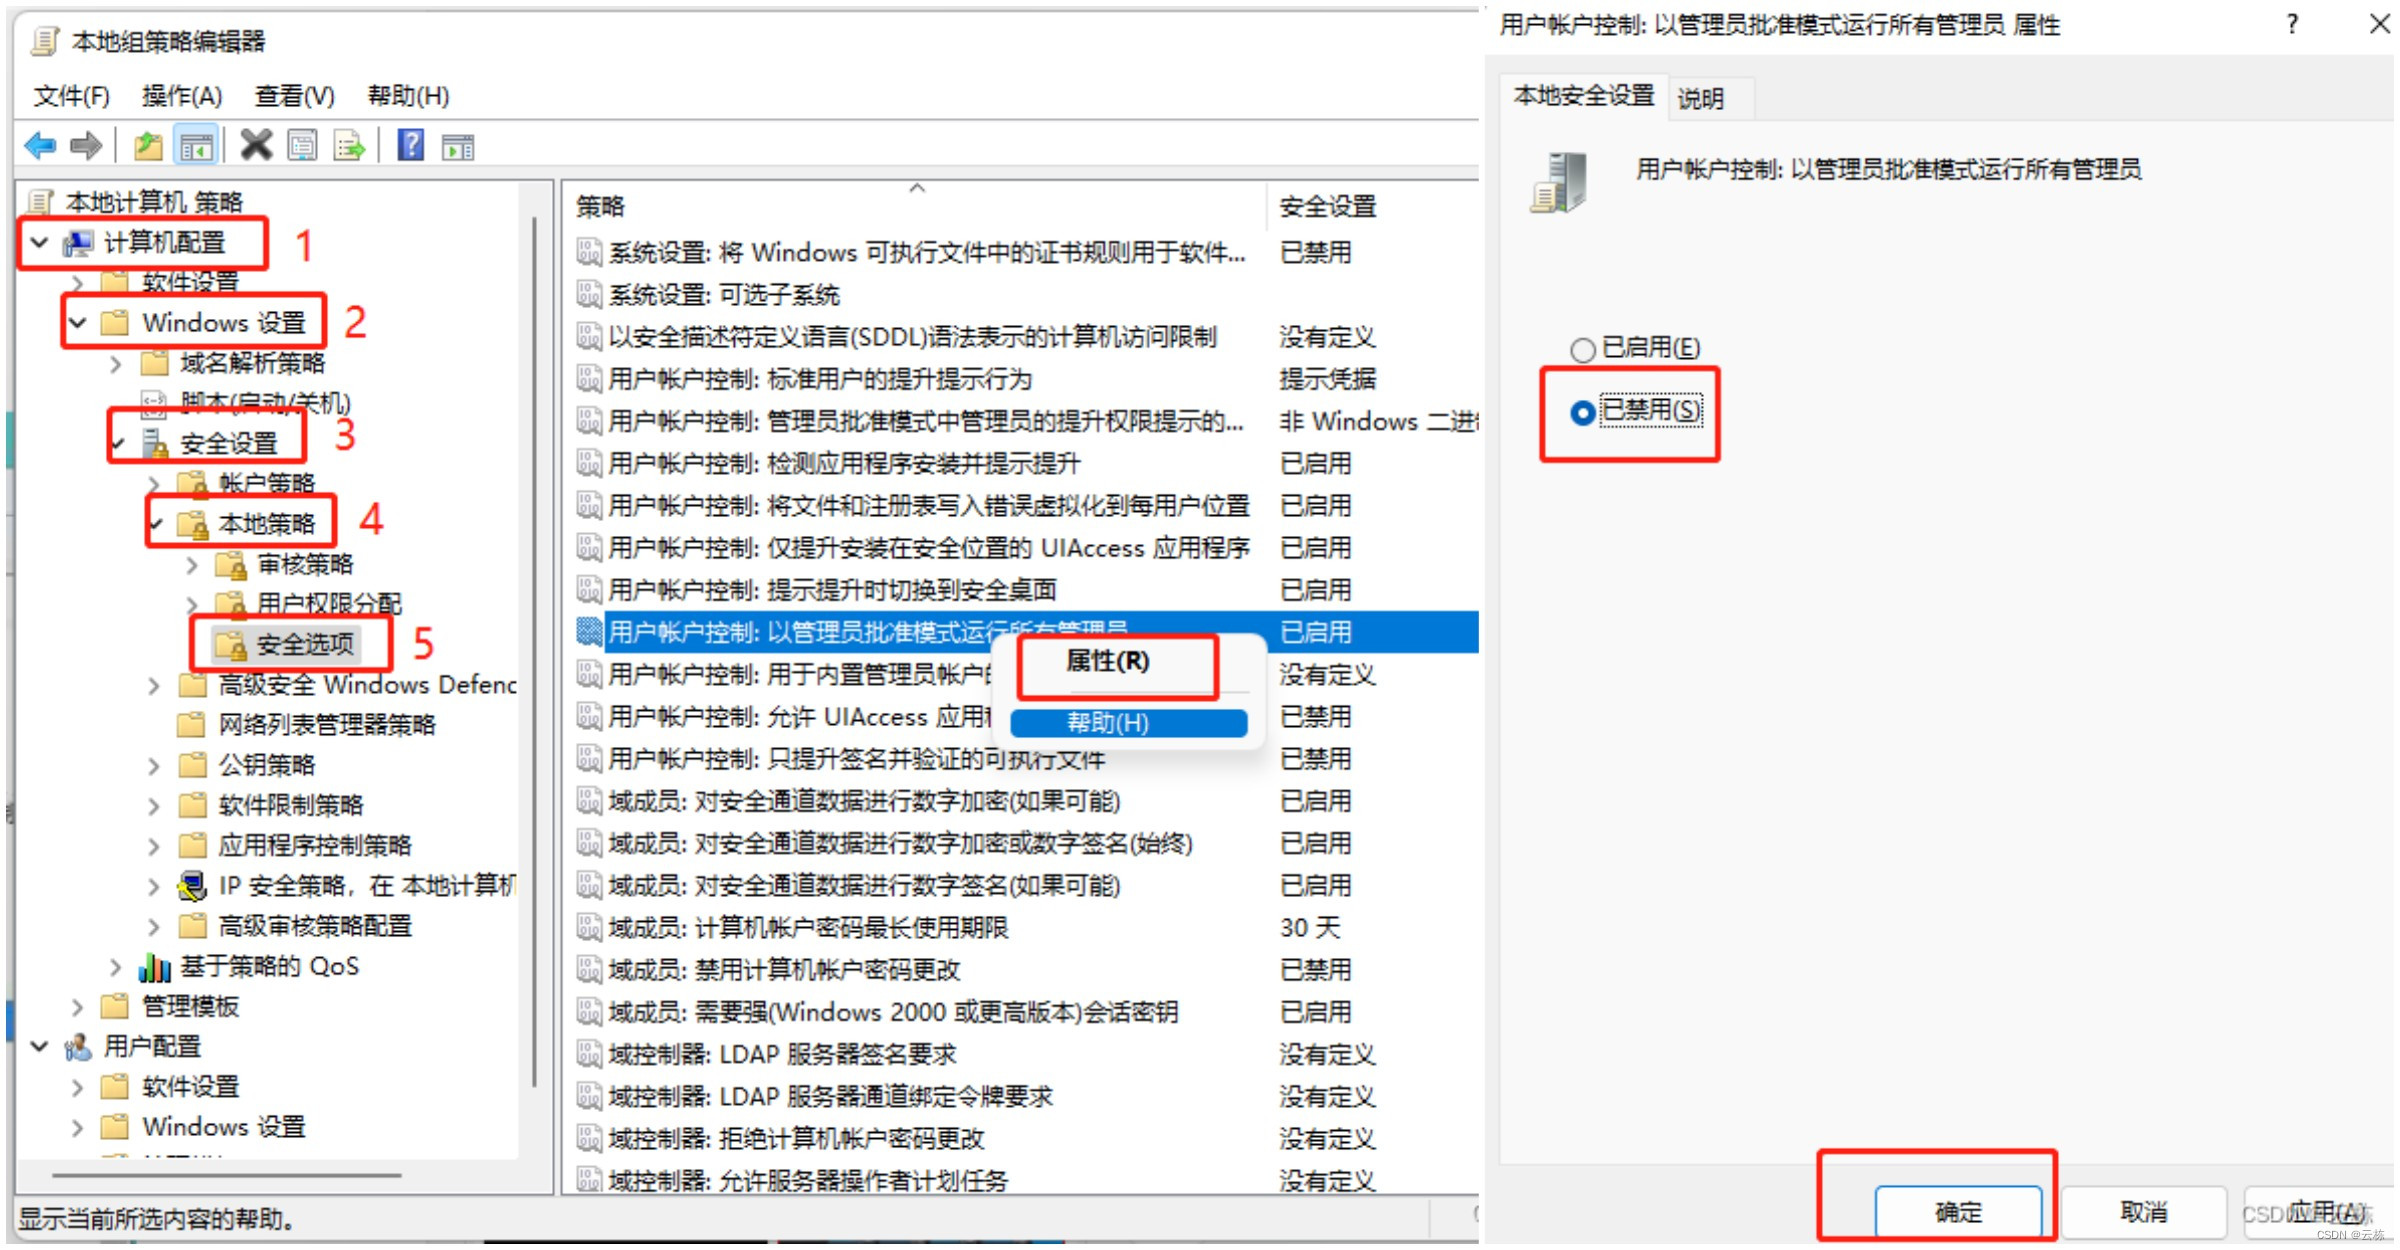Select the 安全选项 tree item
This screenshot has height=1250, width=2400.
pos(305,645)
